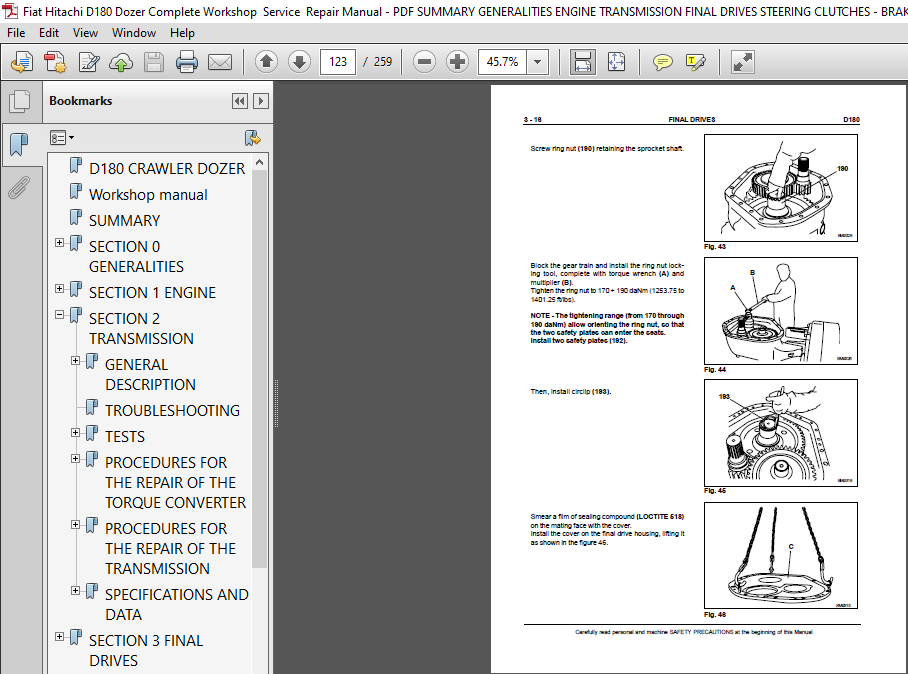This screenshot has width=908, height=674.
Task: Expand the SECTION 1 ENGINE bookmark
Action: pyautogui.click(x=59, y=288)
